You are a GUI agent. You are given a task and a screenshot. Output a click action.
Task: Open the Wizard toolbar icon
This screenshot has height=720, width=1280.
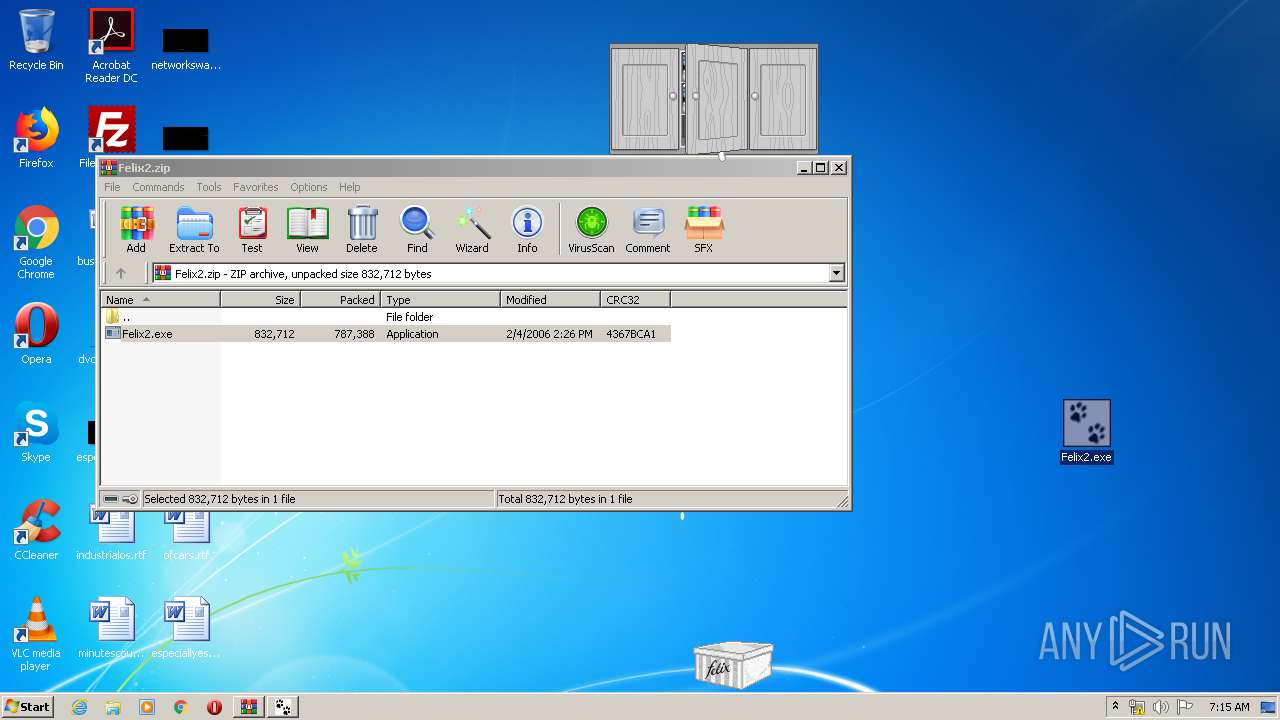472,230
